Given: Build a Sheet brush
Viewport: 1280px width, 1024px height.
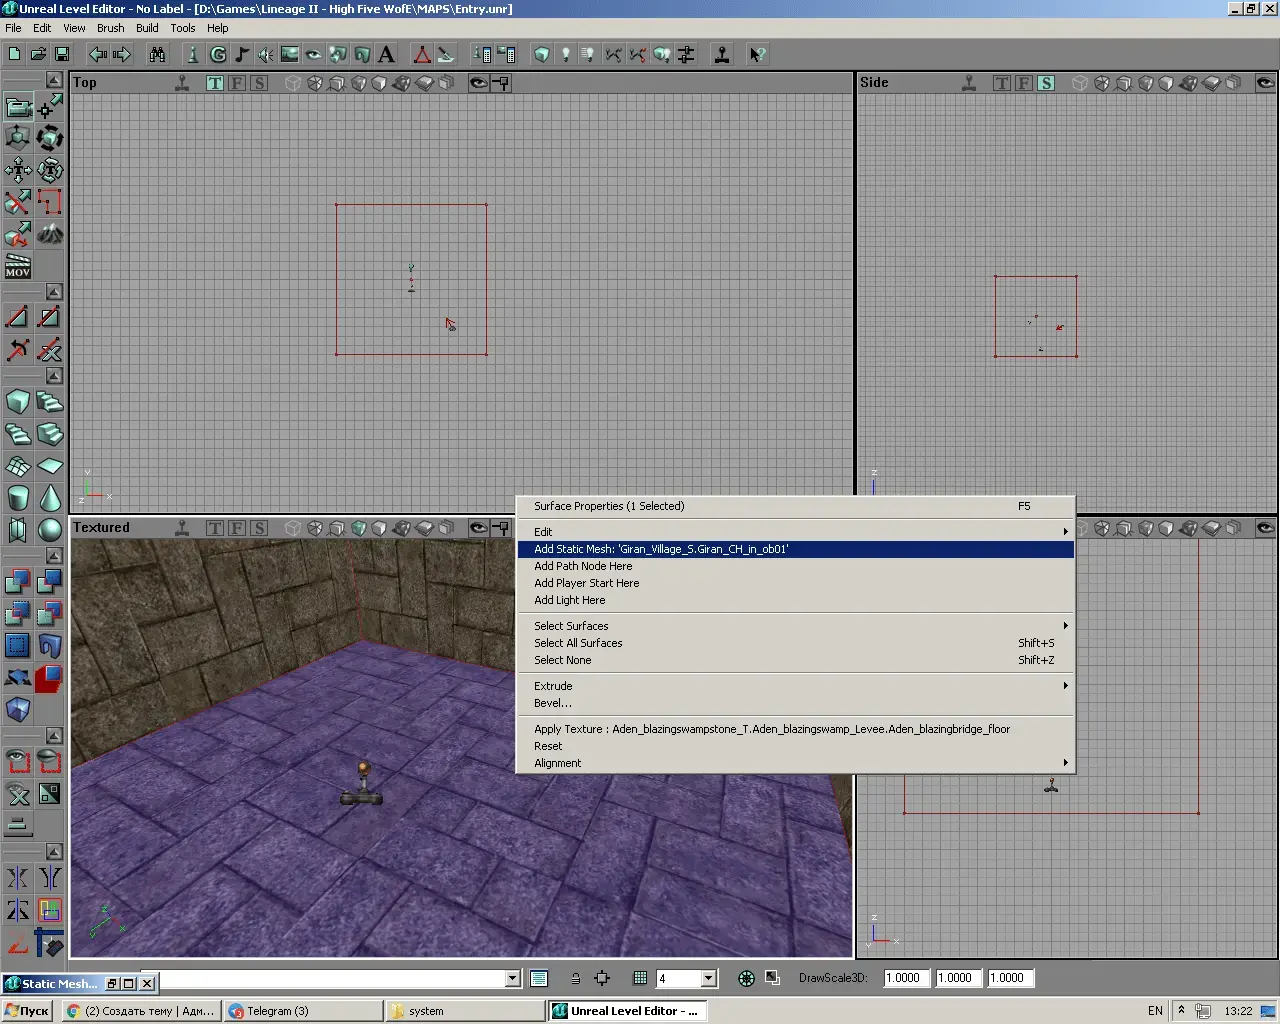Looking at the screenshot, I should coord(50,466).
